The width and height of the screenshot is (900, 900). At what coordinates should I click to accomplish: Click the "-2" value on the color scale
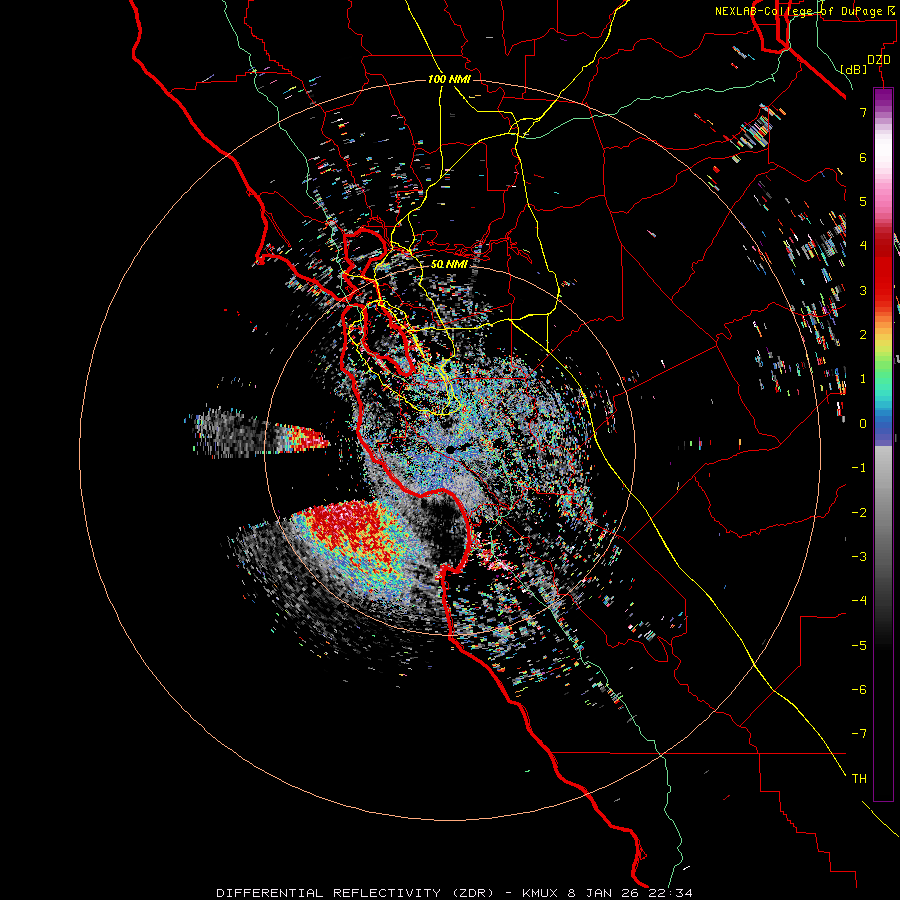(x=859, y=513)
